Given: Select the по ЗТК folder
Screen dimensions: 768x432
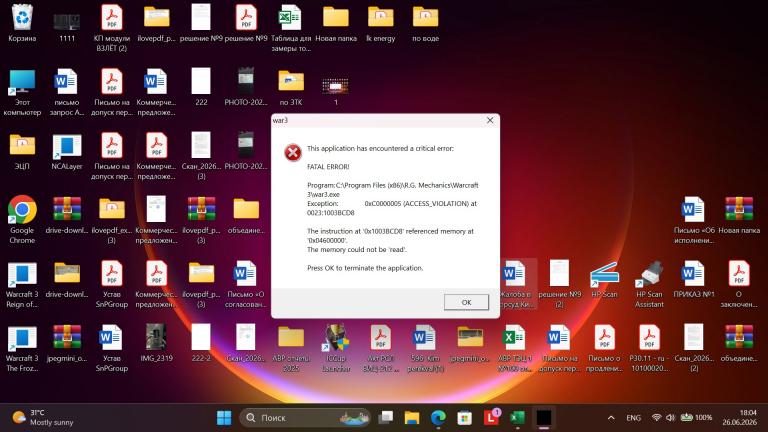Looking at the screenshot, I should tap(291, 87).
